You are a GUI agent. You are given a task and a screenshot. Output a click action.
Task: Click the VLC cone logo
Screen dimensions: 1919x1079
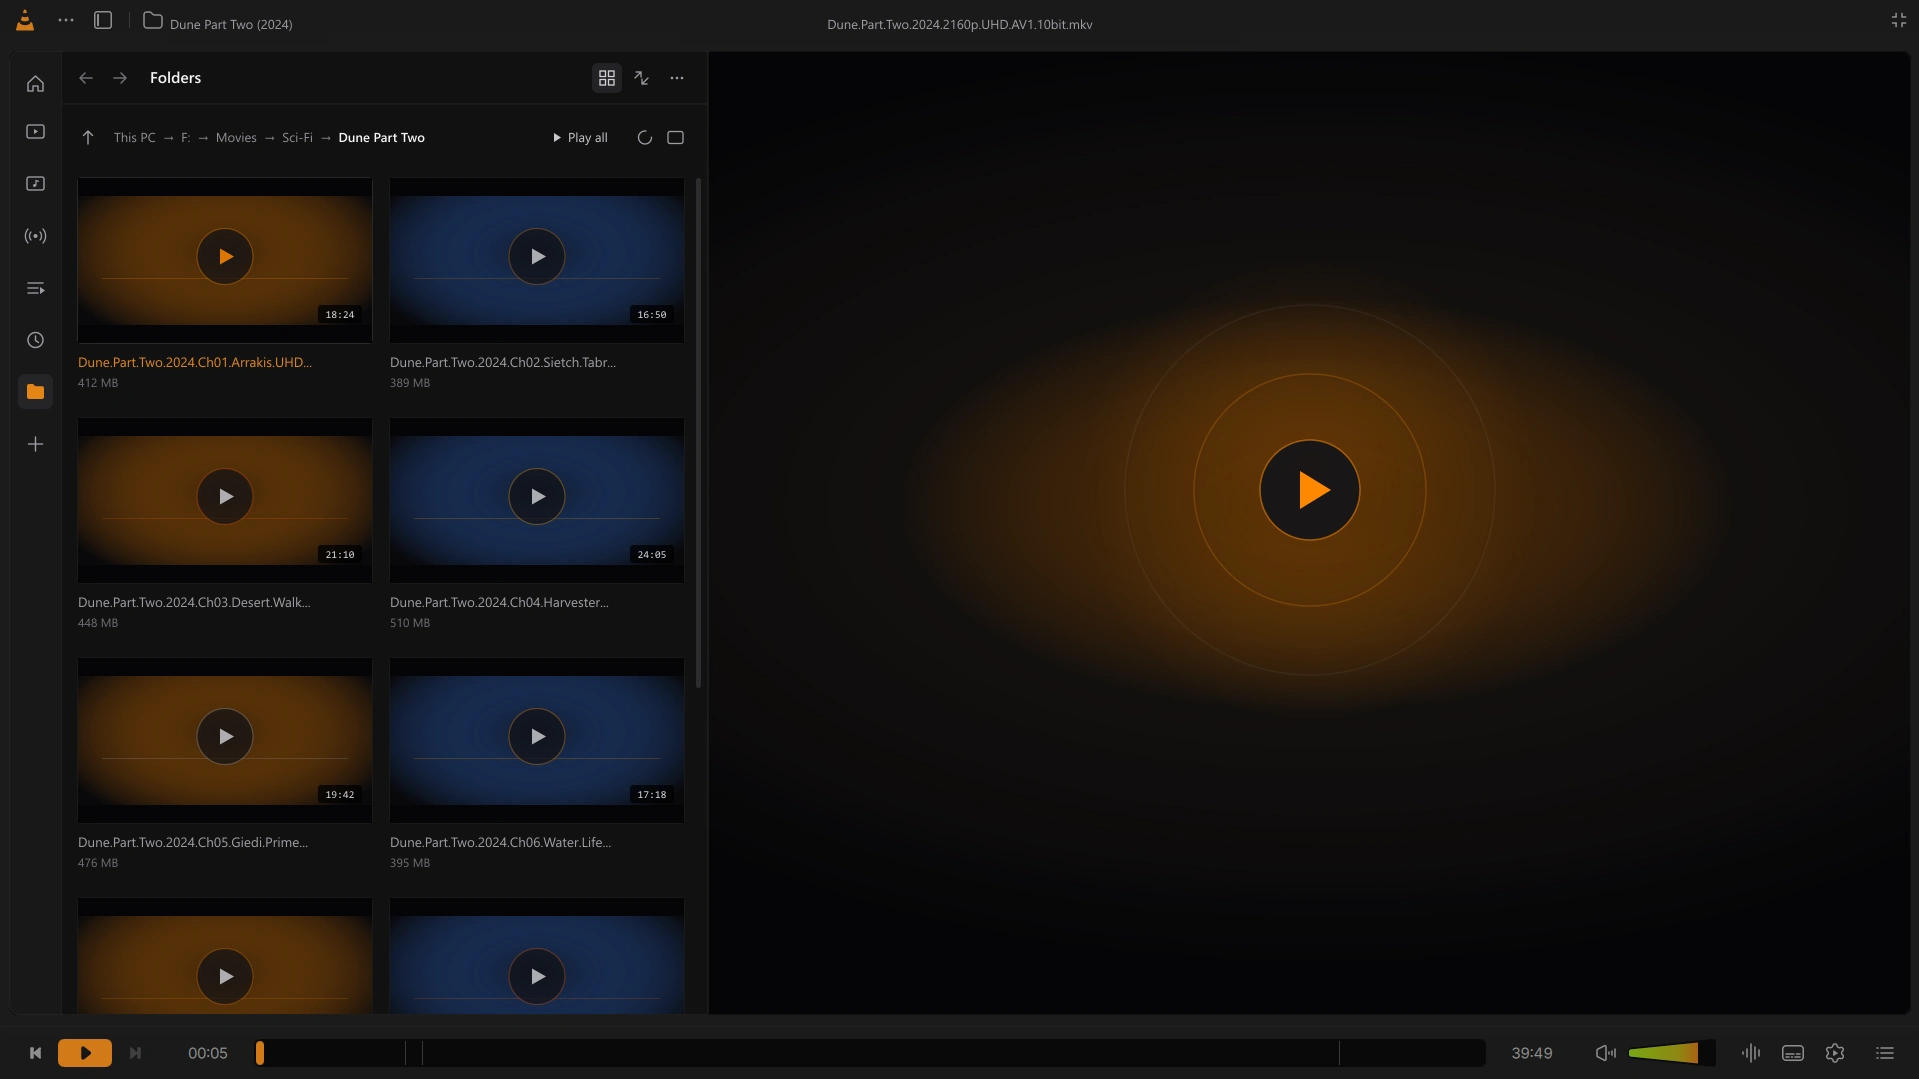pyautogui.click(x=25, y=21)
